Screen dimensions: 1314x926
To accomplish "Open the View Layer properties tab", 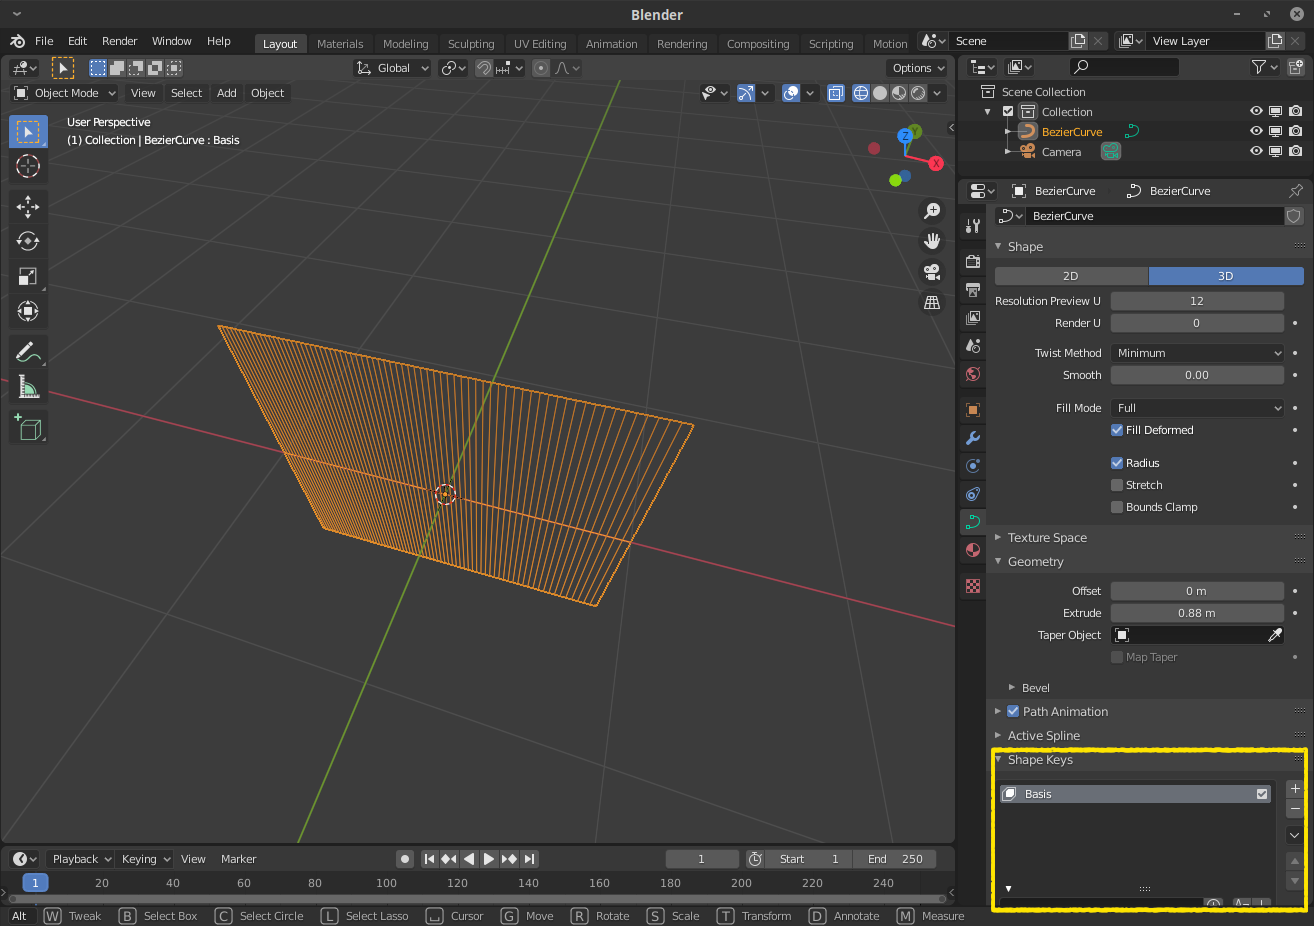I will (x=973, y=318).
